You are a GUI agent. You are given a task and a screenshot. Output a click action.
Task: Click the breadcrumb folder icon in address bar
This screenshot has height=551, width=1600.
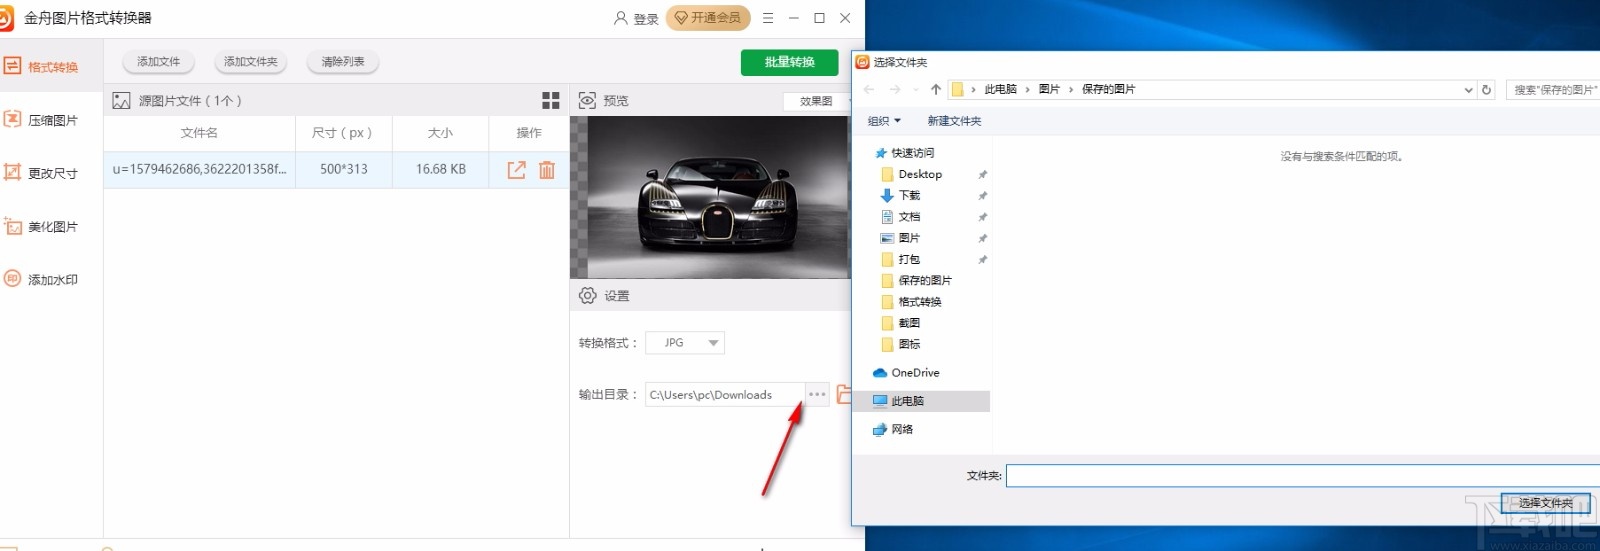coord(957,90)
